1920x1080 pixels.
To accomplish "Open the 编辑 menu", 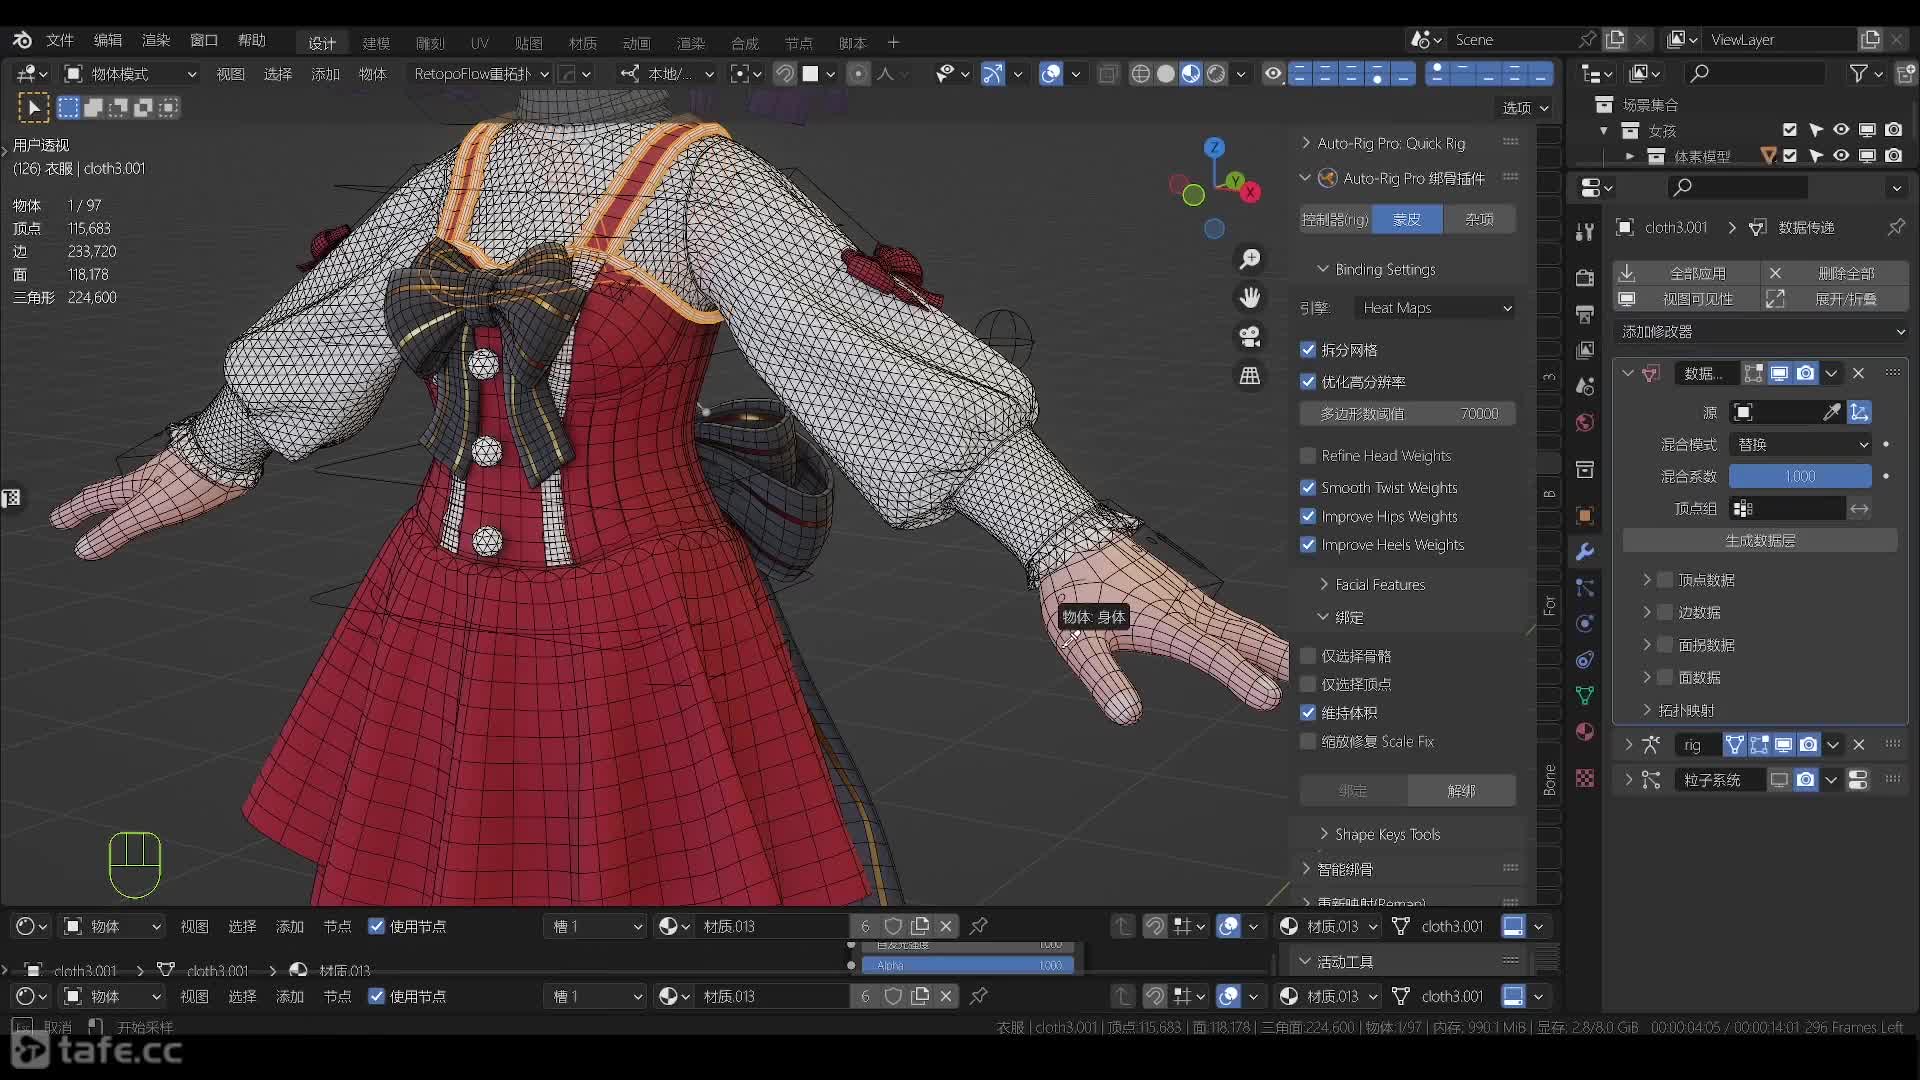I will coord(108,40).
